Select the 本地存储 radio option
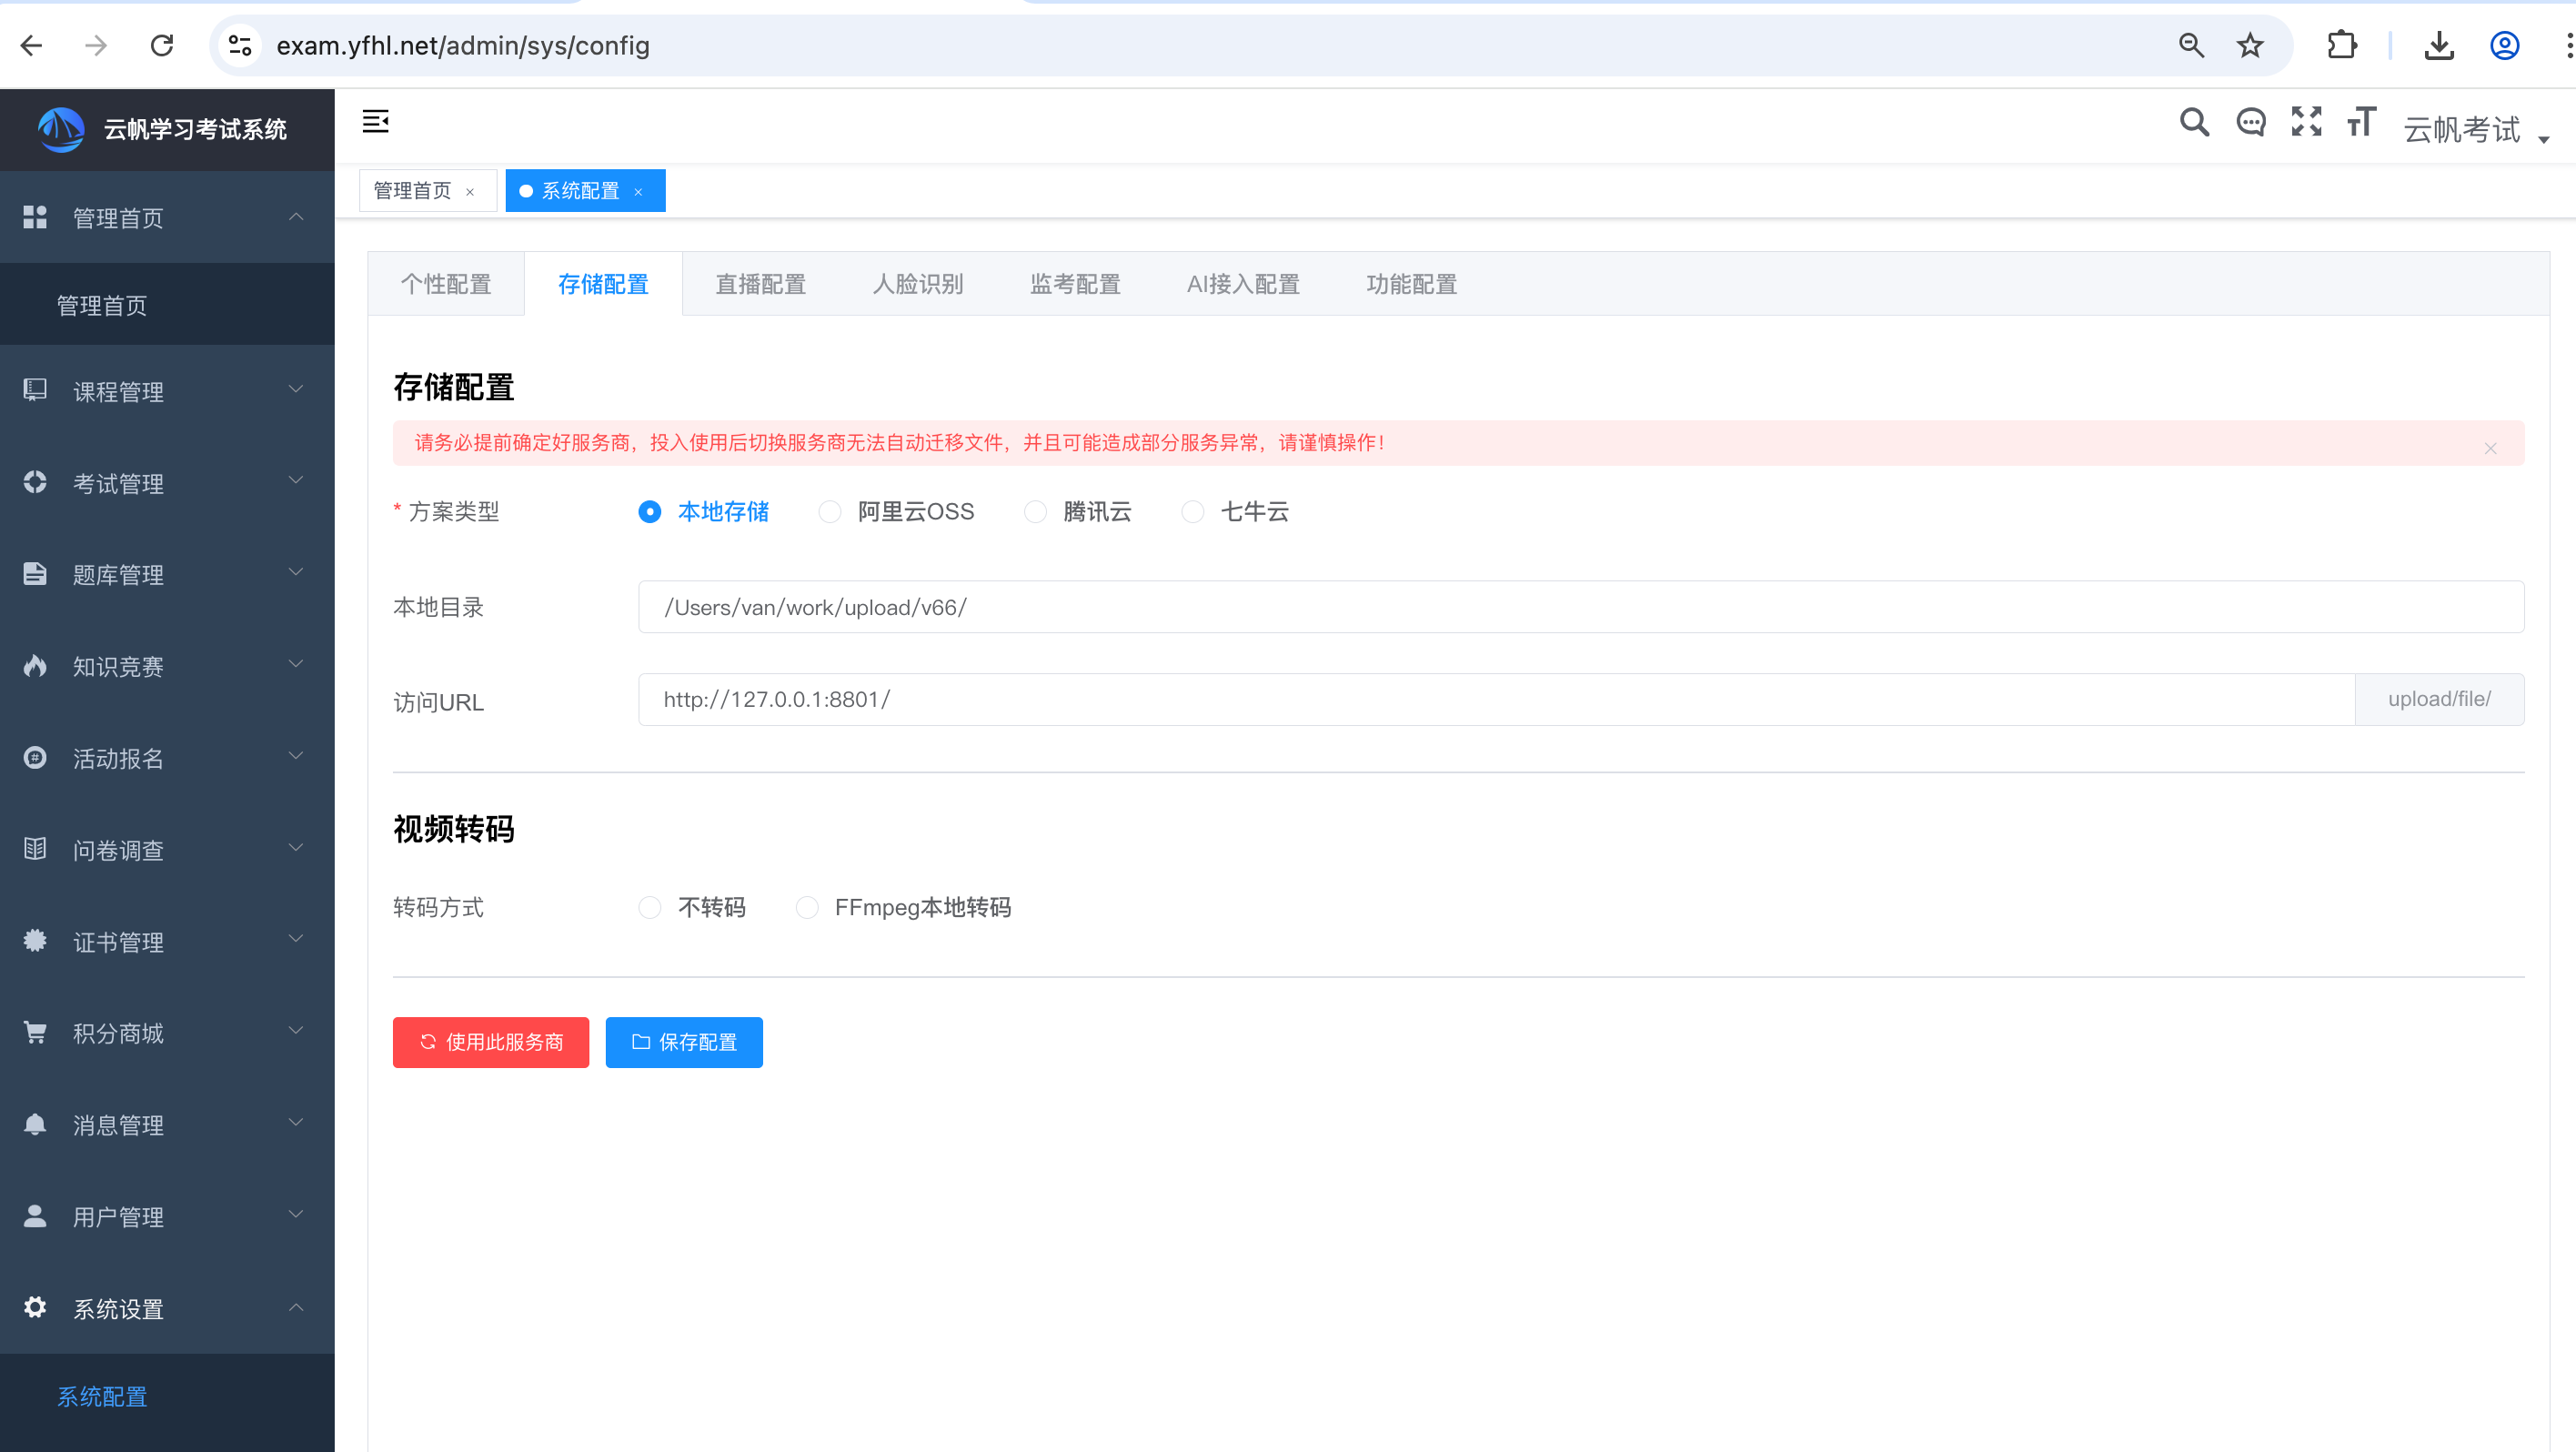2576x1452 pixels. [x=704, y=512]
